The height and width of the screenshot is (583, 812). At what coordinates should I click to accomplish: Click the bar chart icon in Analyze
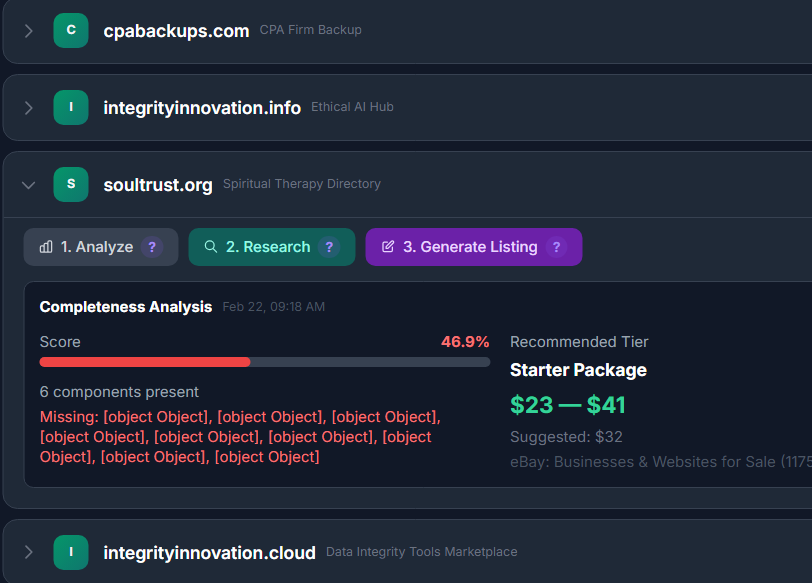point(46,247)
